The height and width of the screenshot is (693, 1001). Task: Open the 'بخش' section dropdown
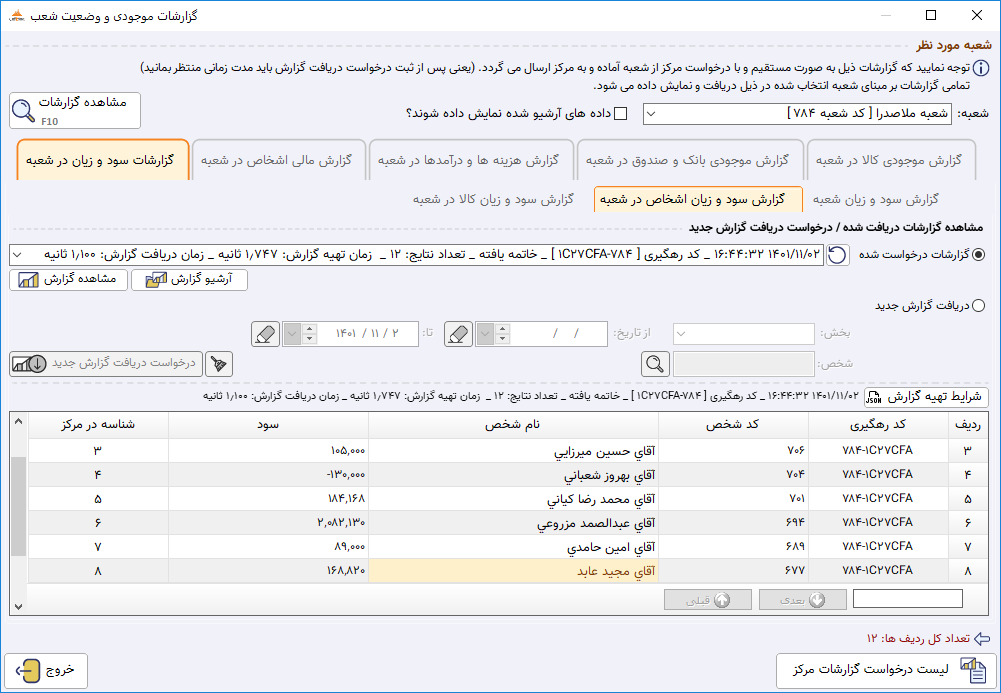point(744,334)
